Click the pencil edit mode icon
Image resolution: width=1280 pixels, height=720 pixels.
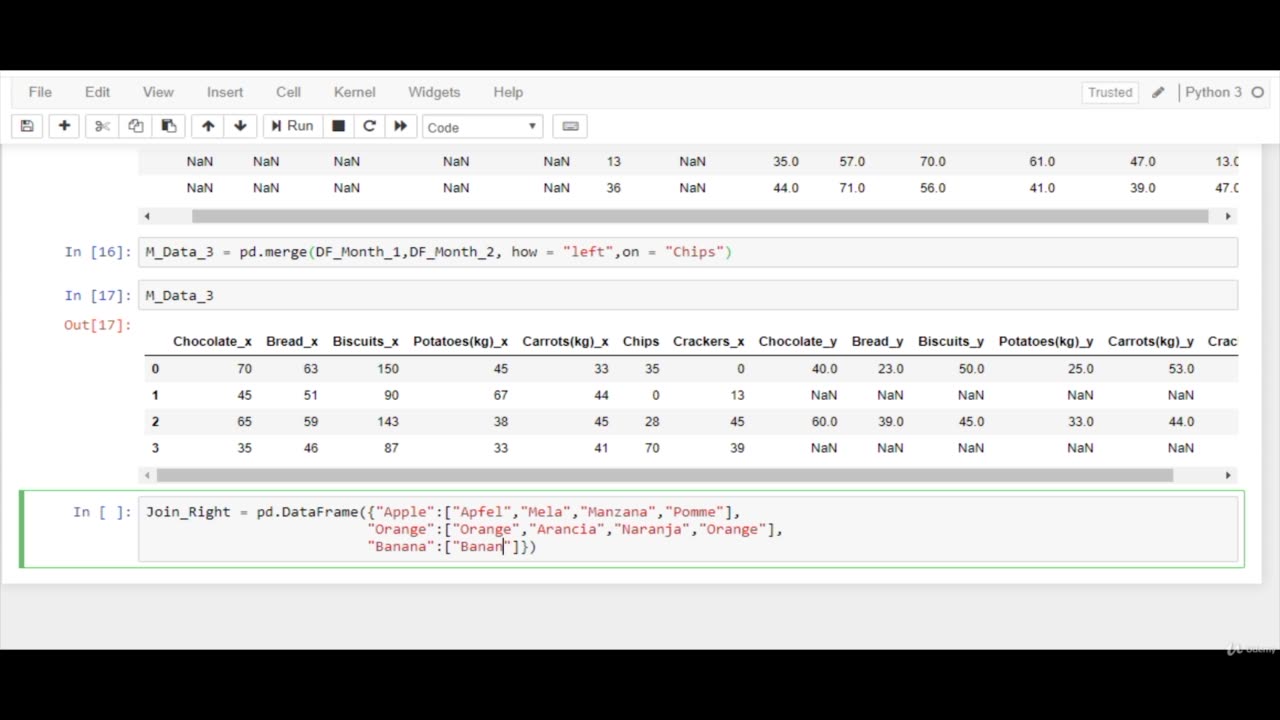(x=1158, y=92)
